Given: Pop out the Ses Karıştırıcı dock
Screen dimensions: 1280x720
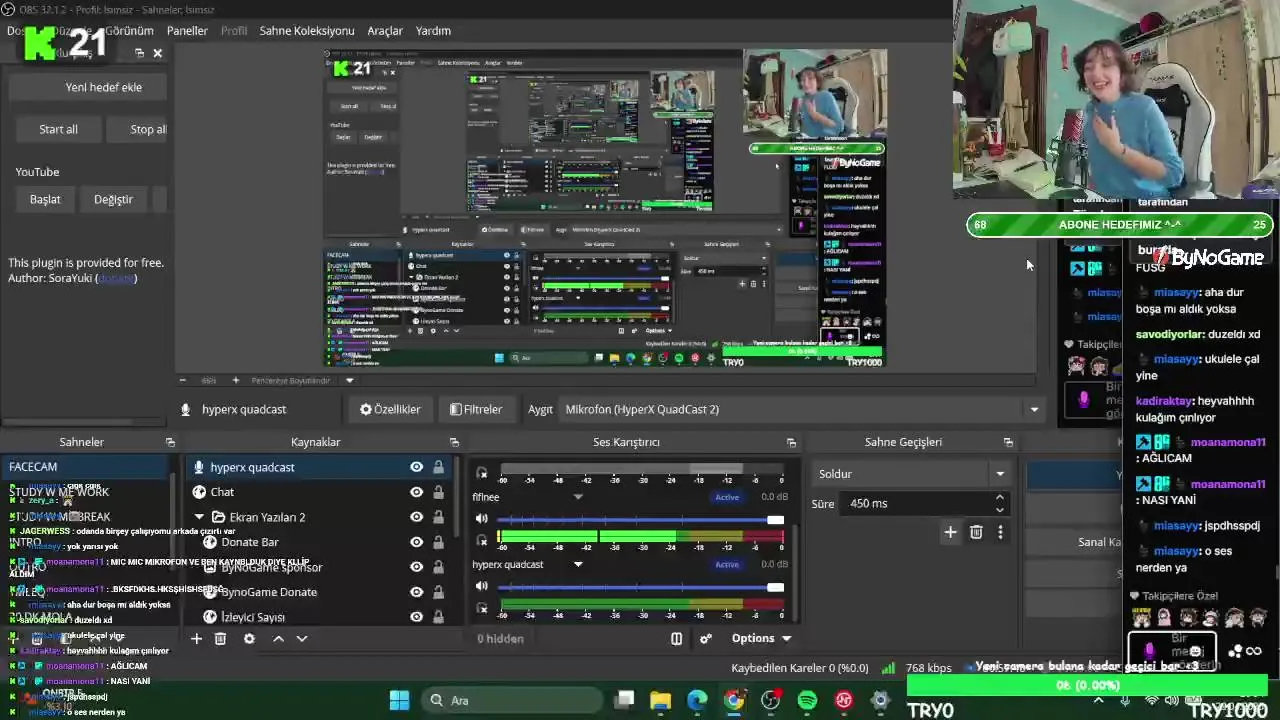Looking at the screenshot, I should click(791, 442).
